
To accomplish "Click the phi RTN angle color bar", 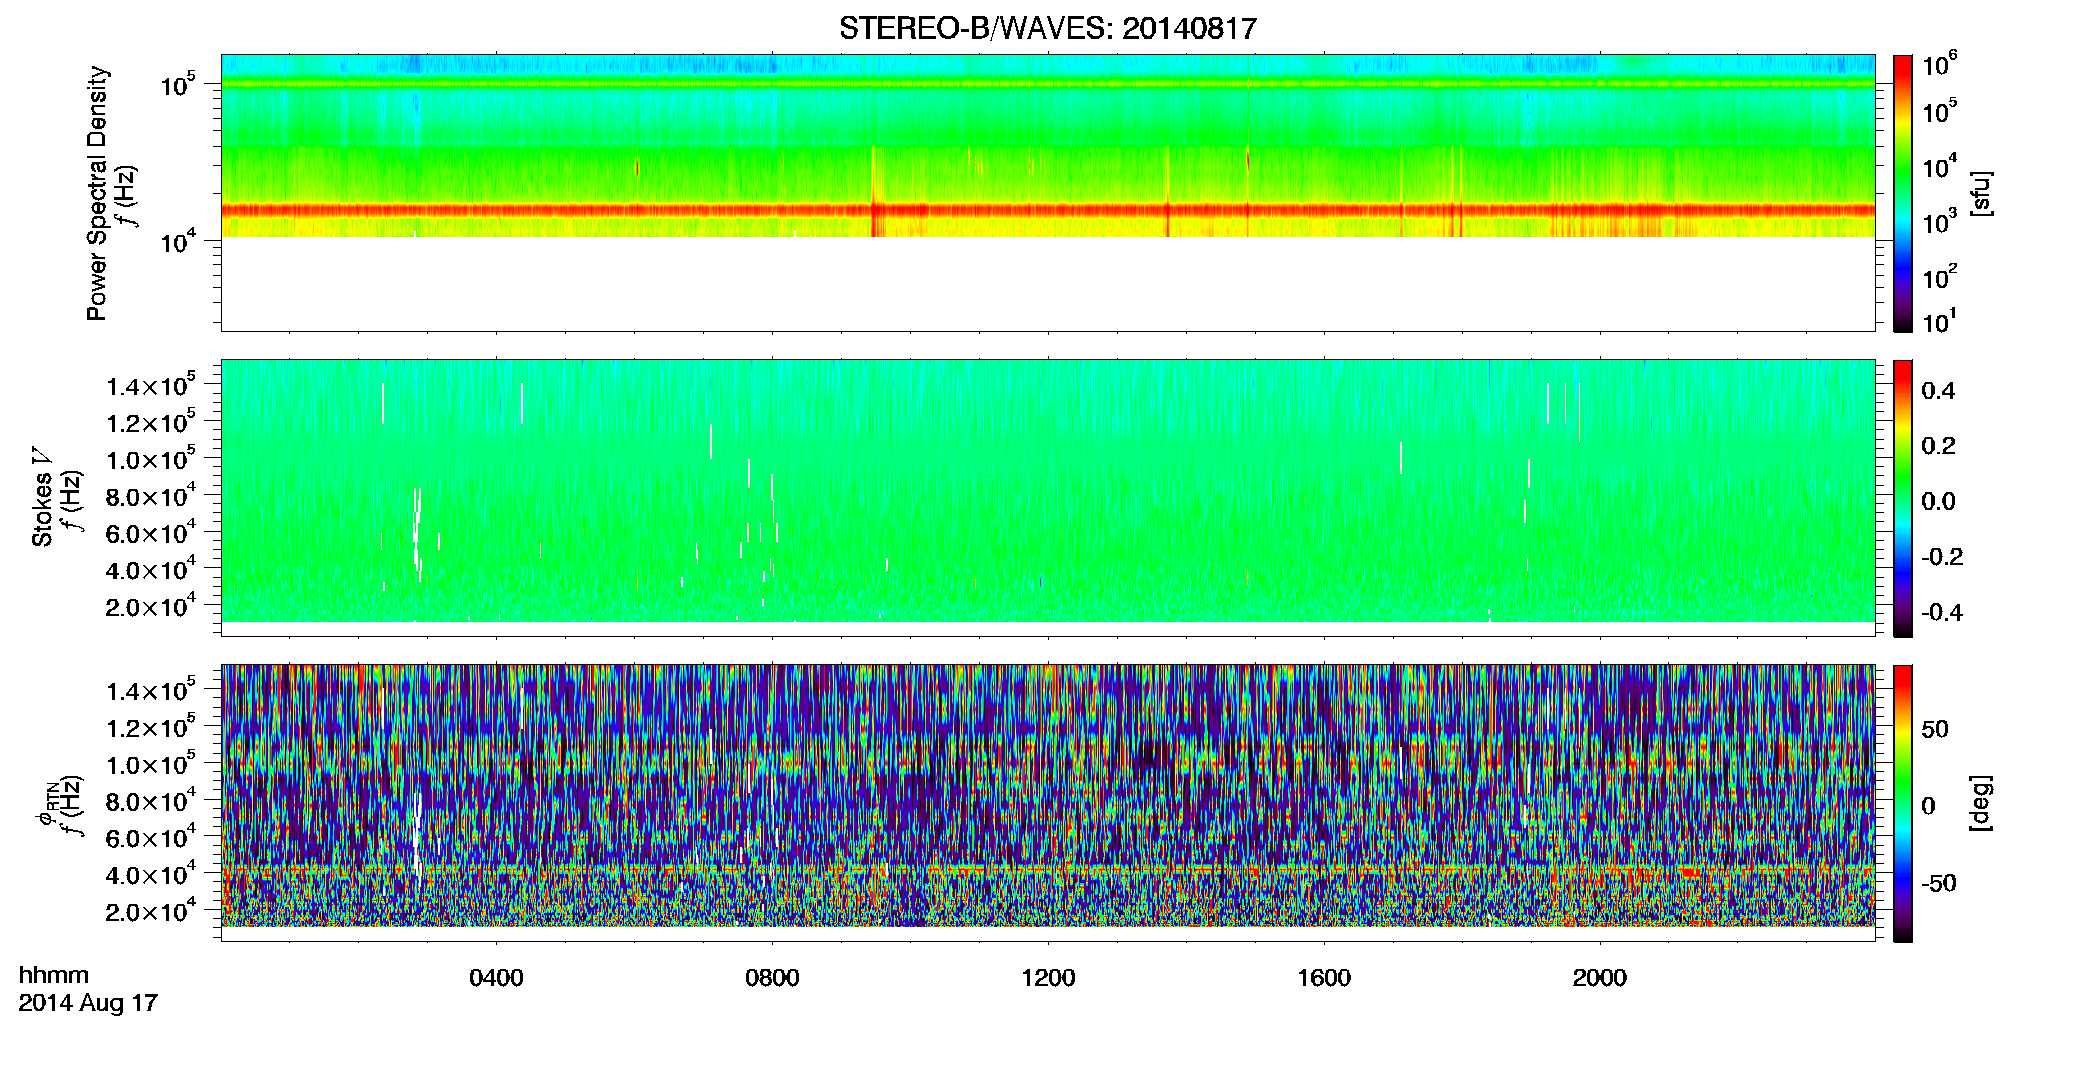I will pyautogui.click(x=1903, y=803).
